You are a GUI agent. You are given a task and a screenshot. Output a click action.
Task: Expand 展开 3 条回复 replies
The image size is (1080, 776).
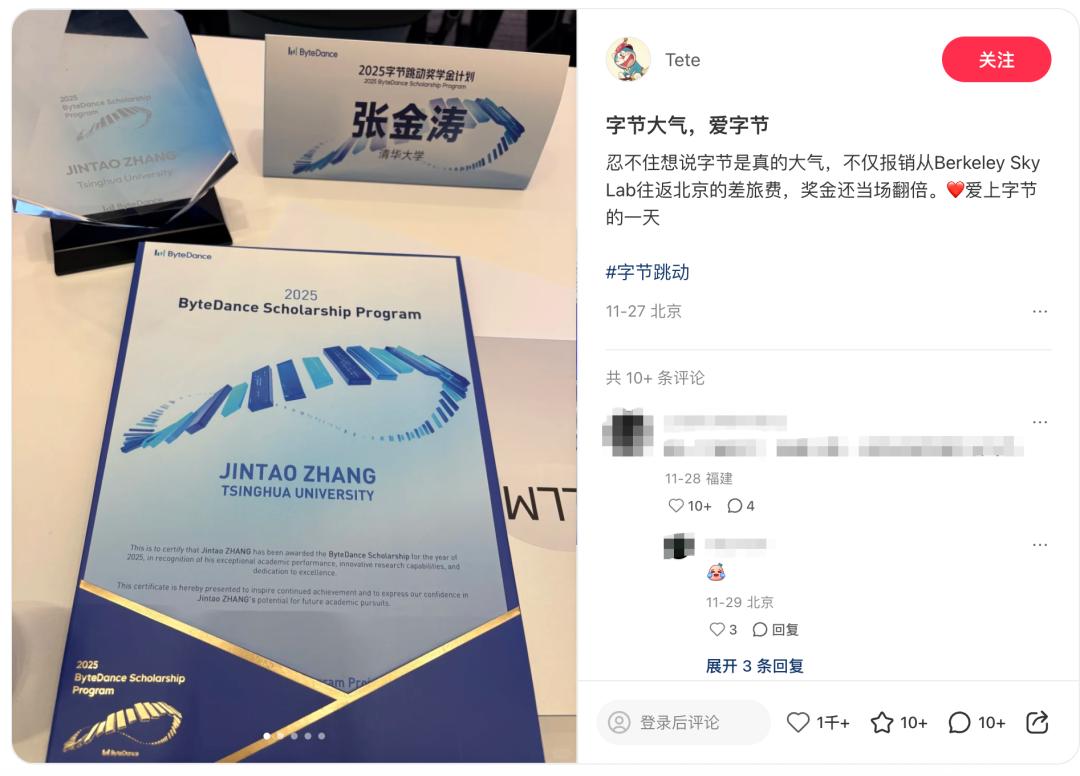pyautogui.click(x=754, y=666)
